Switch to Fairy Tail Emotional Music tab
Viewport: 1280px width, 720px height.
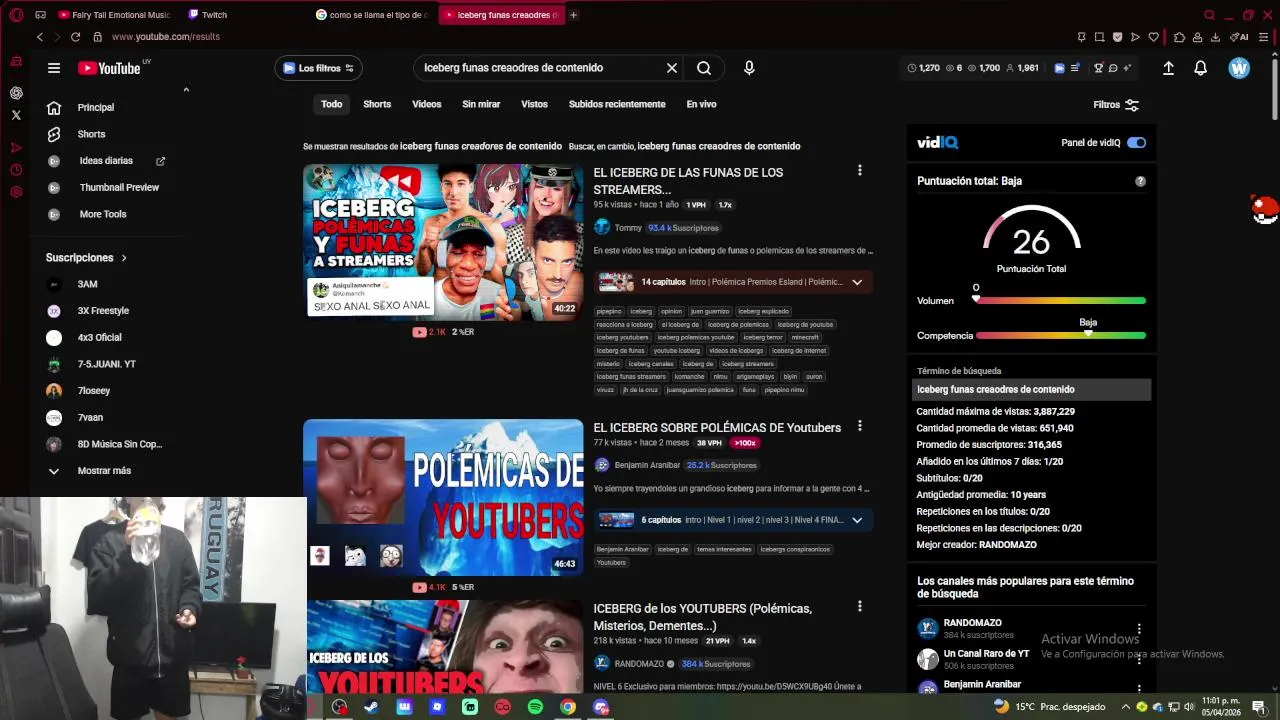[114, 15]
